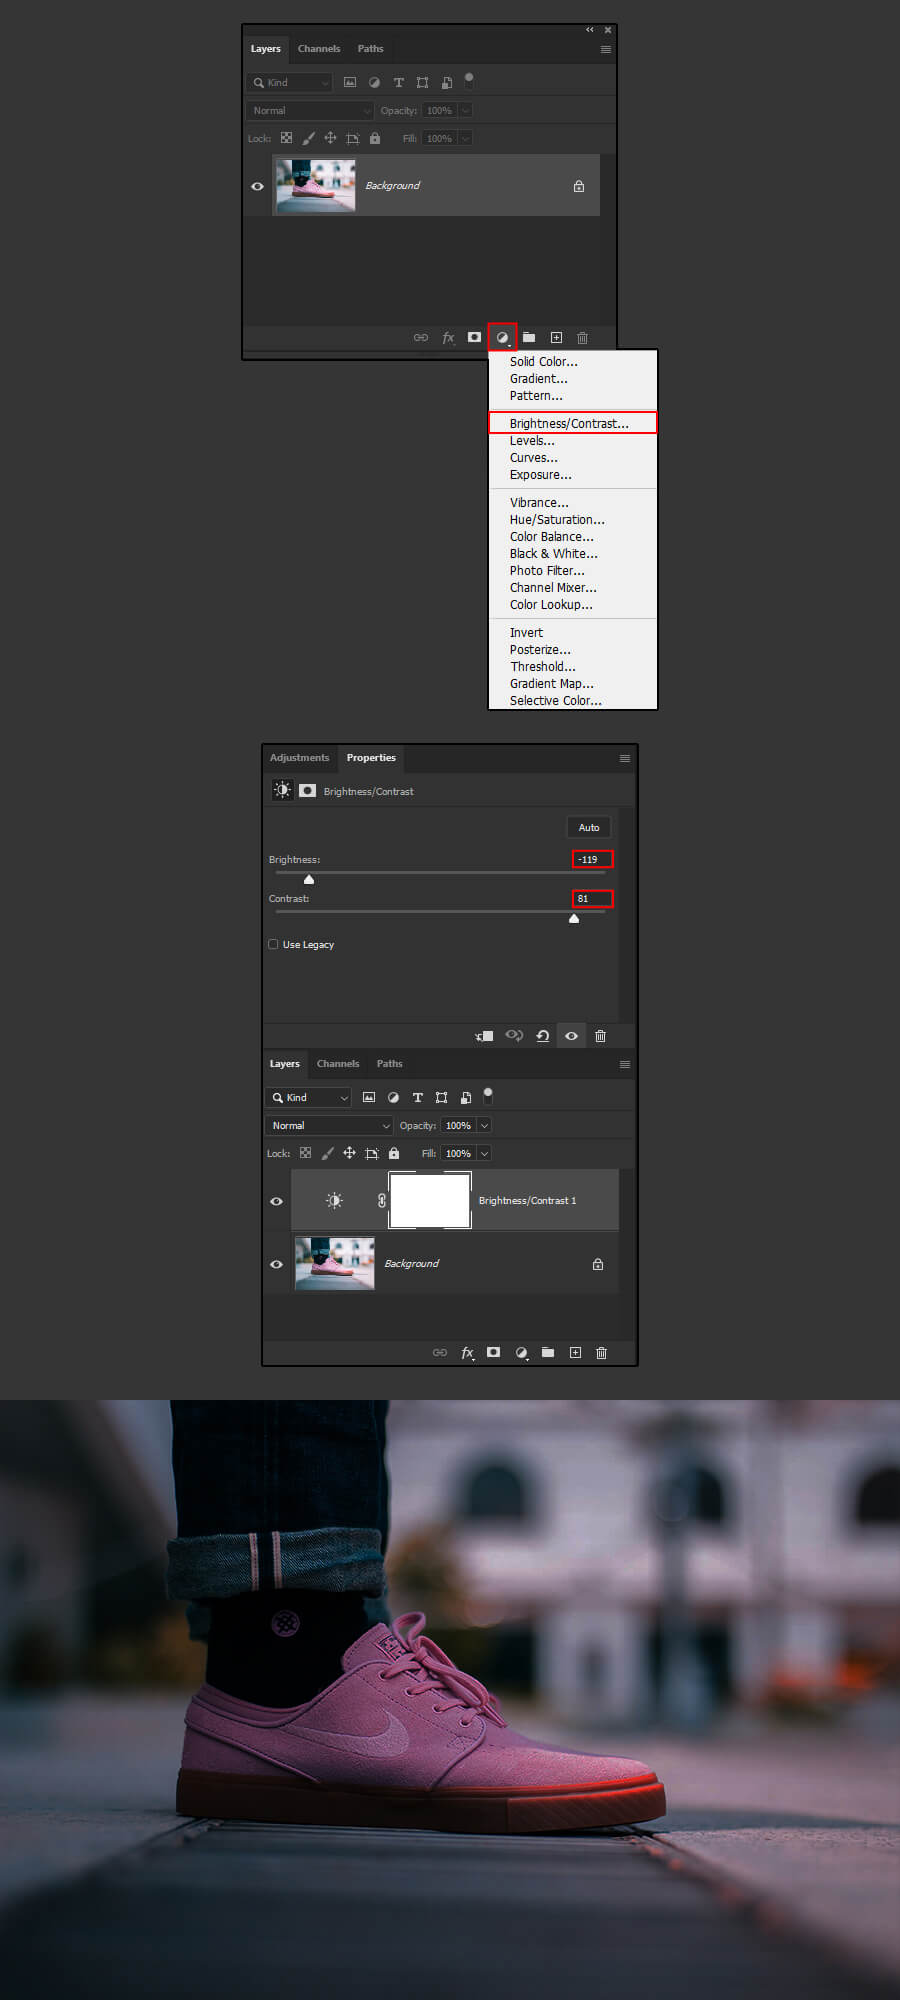
Task: Toggle lock all padlock in top Layers panel
Action: [375, 138]
